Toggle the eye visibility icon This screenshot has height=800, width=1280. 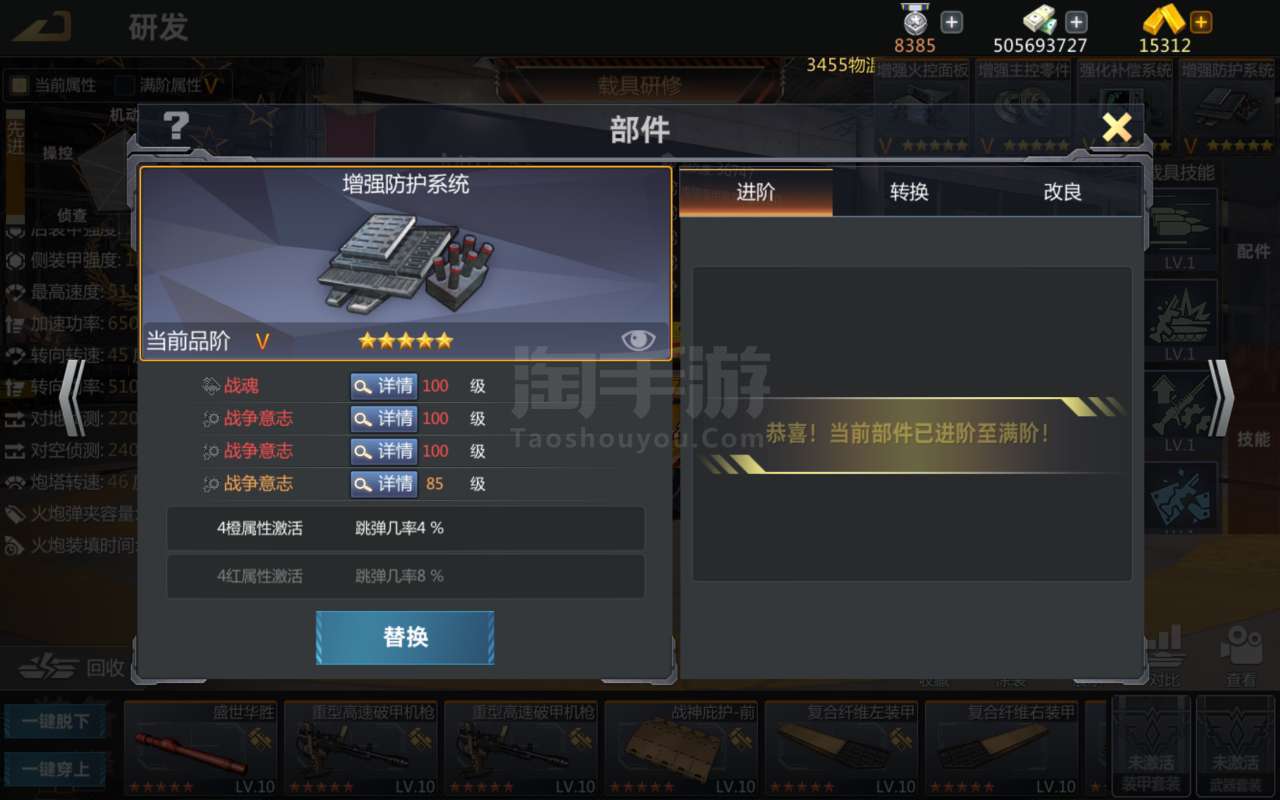click(x=638, y=340)
